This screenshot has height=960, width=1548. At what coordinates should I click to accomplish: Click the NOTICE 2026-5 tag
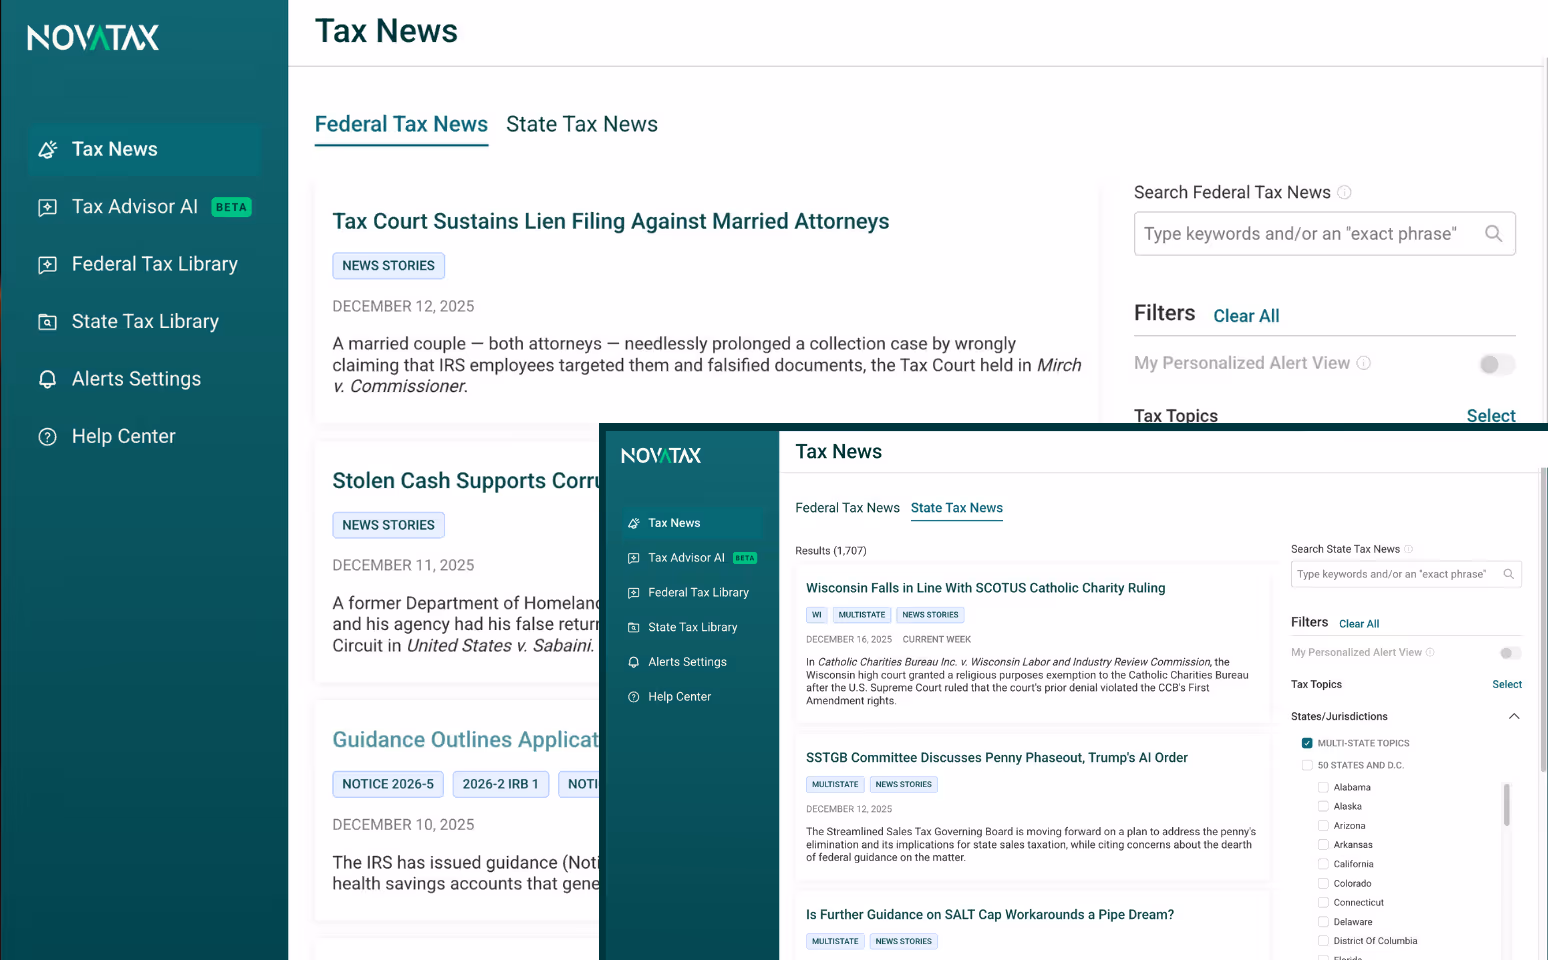point(388,784)
